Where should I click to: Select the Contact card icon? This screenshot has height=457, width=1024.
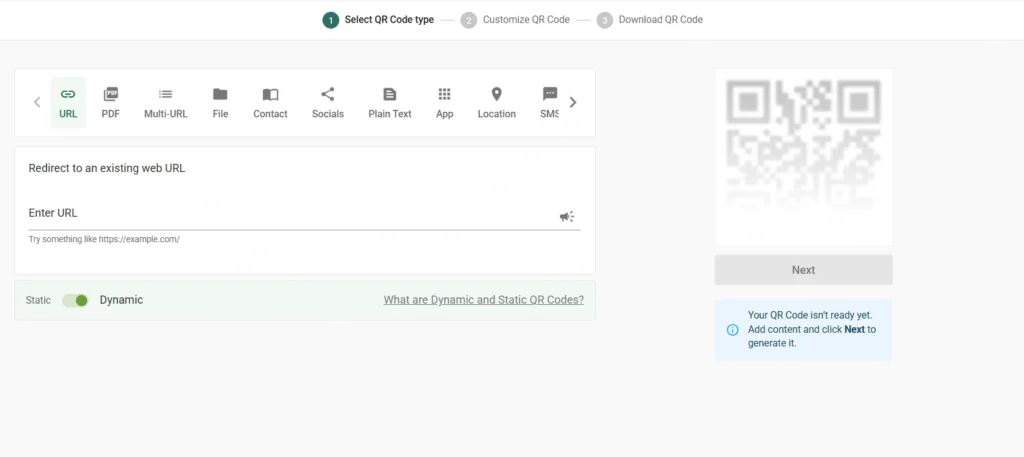(270, 95)
